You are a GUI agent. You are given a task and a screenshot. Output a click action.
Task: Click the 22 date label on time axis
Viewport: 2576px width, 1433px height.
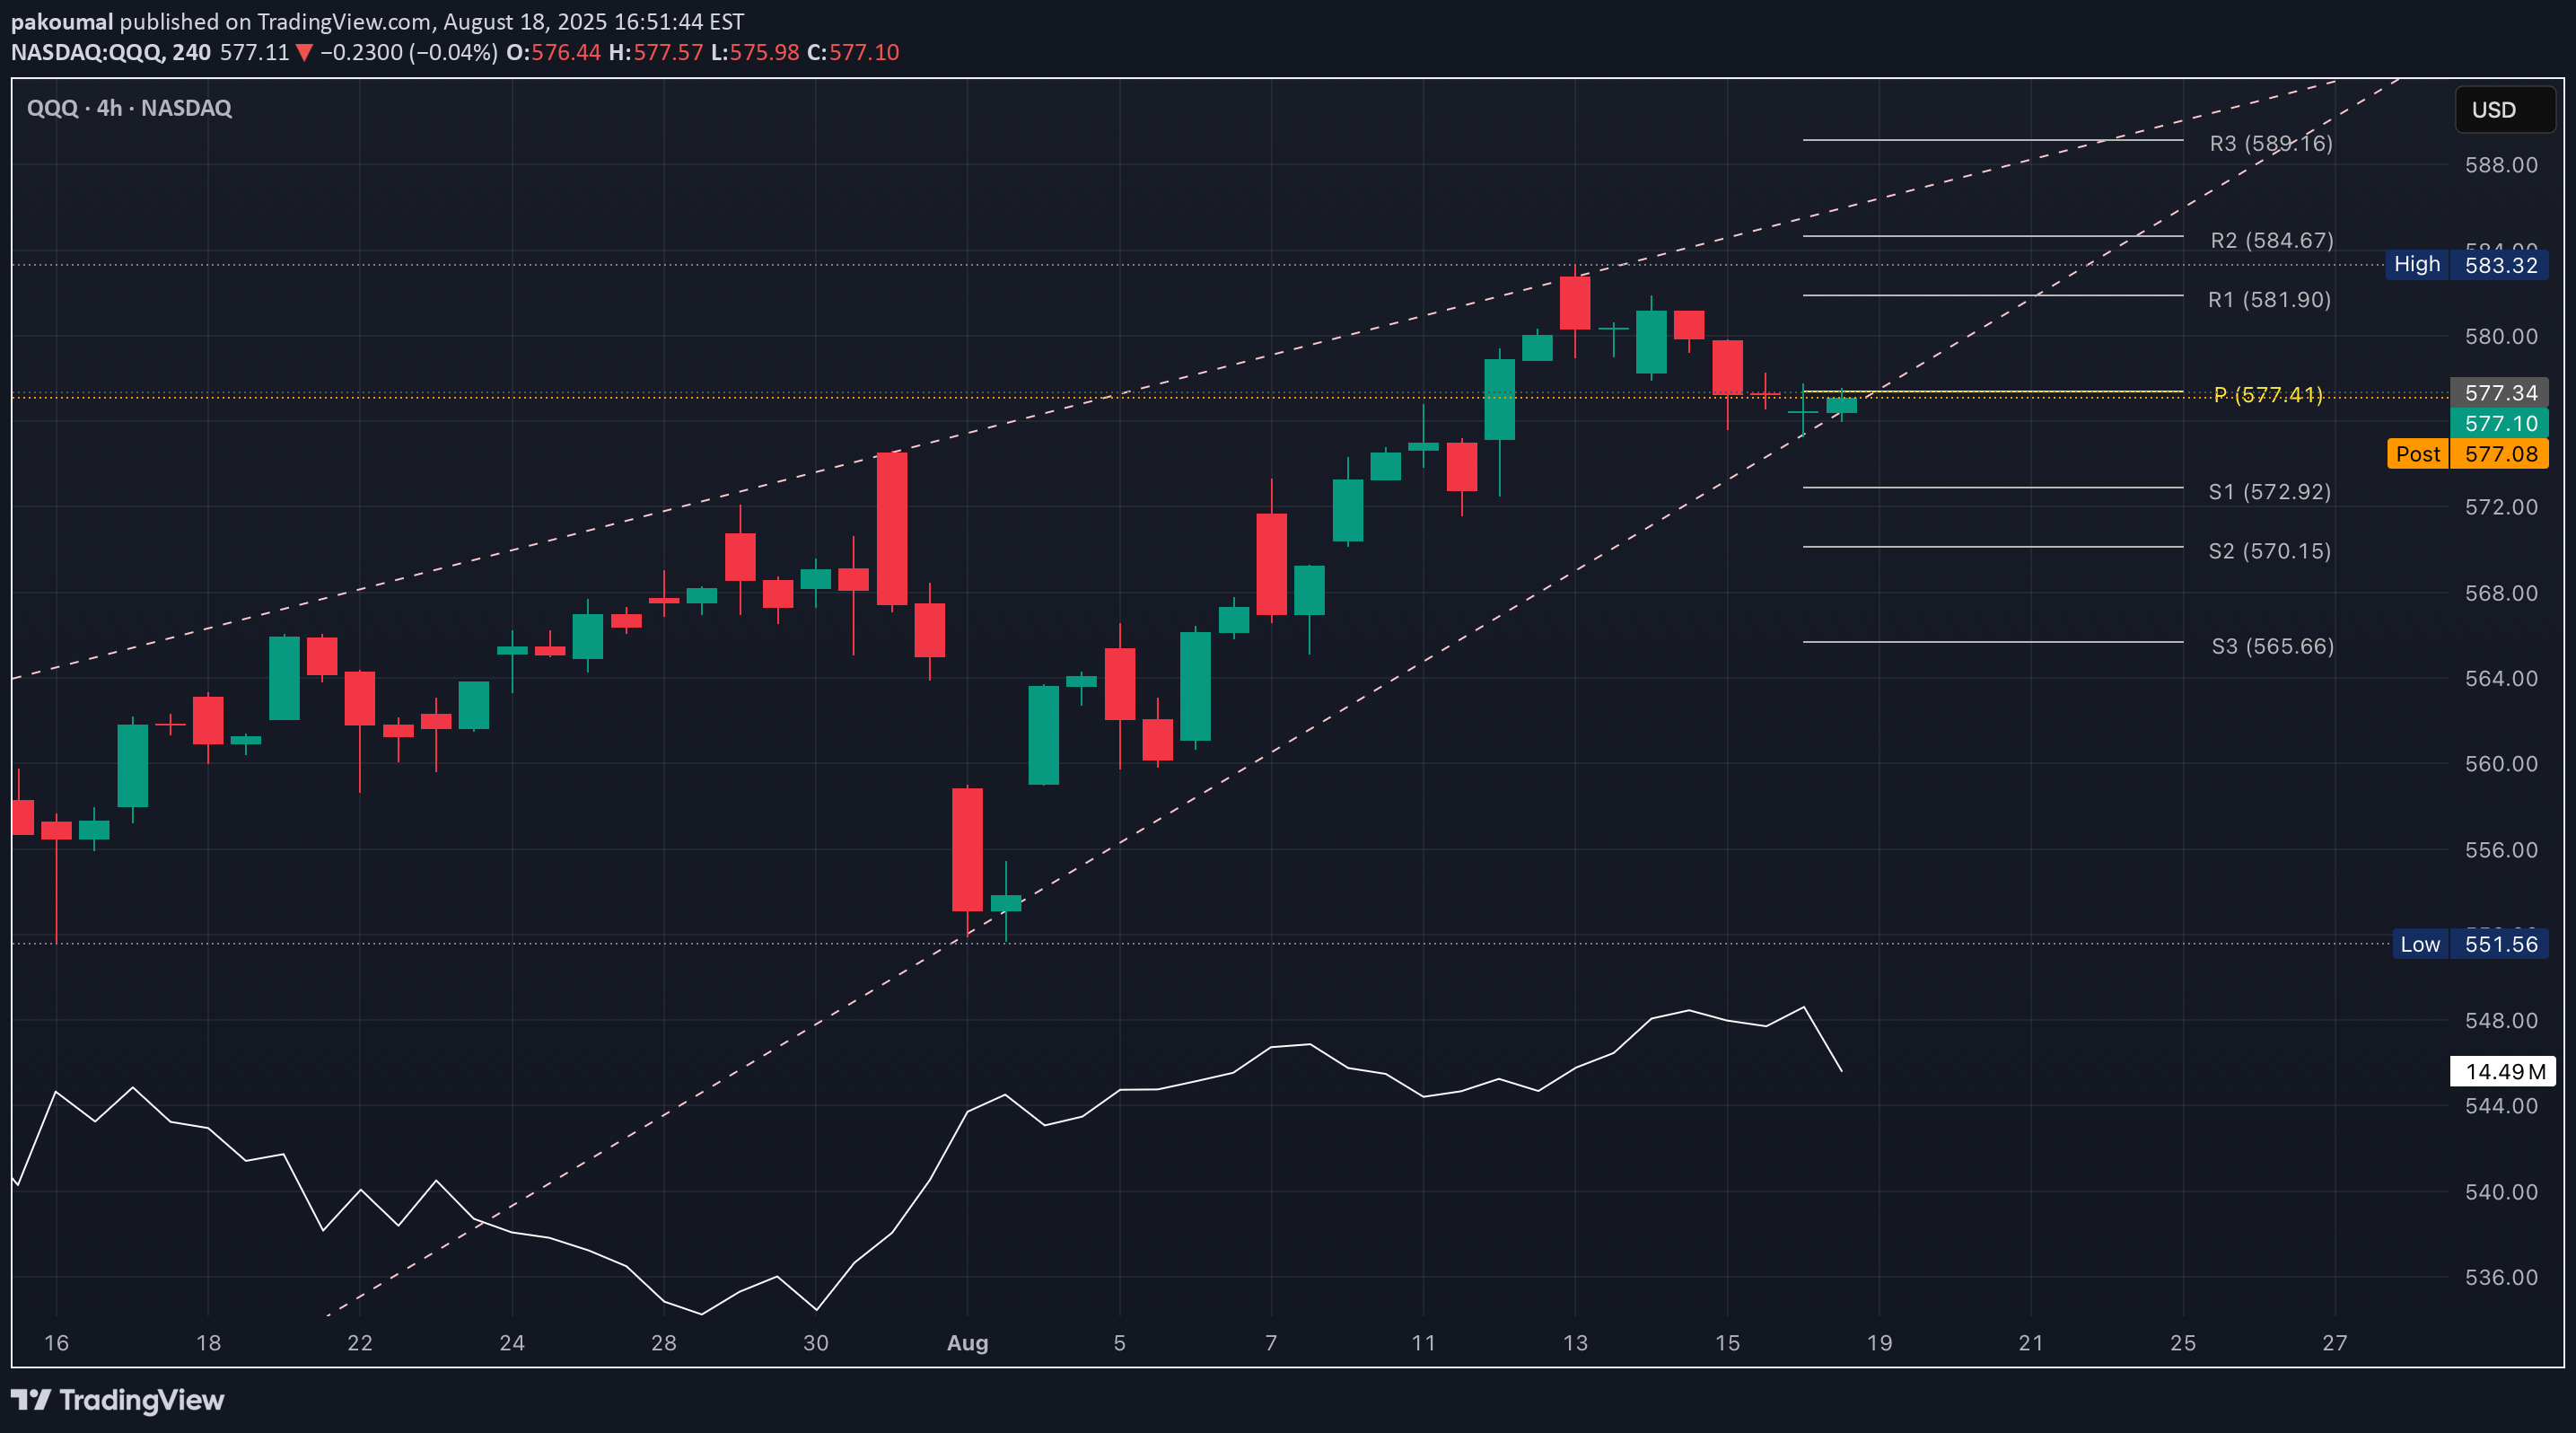click(x=360, y=1343)
